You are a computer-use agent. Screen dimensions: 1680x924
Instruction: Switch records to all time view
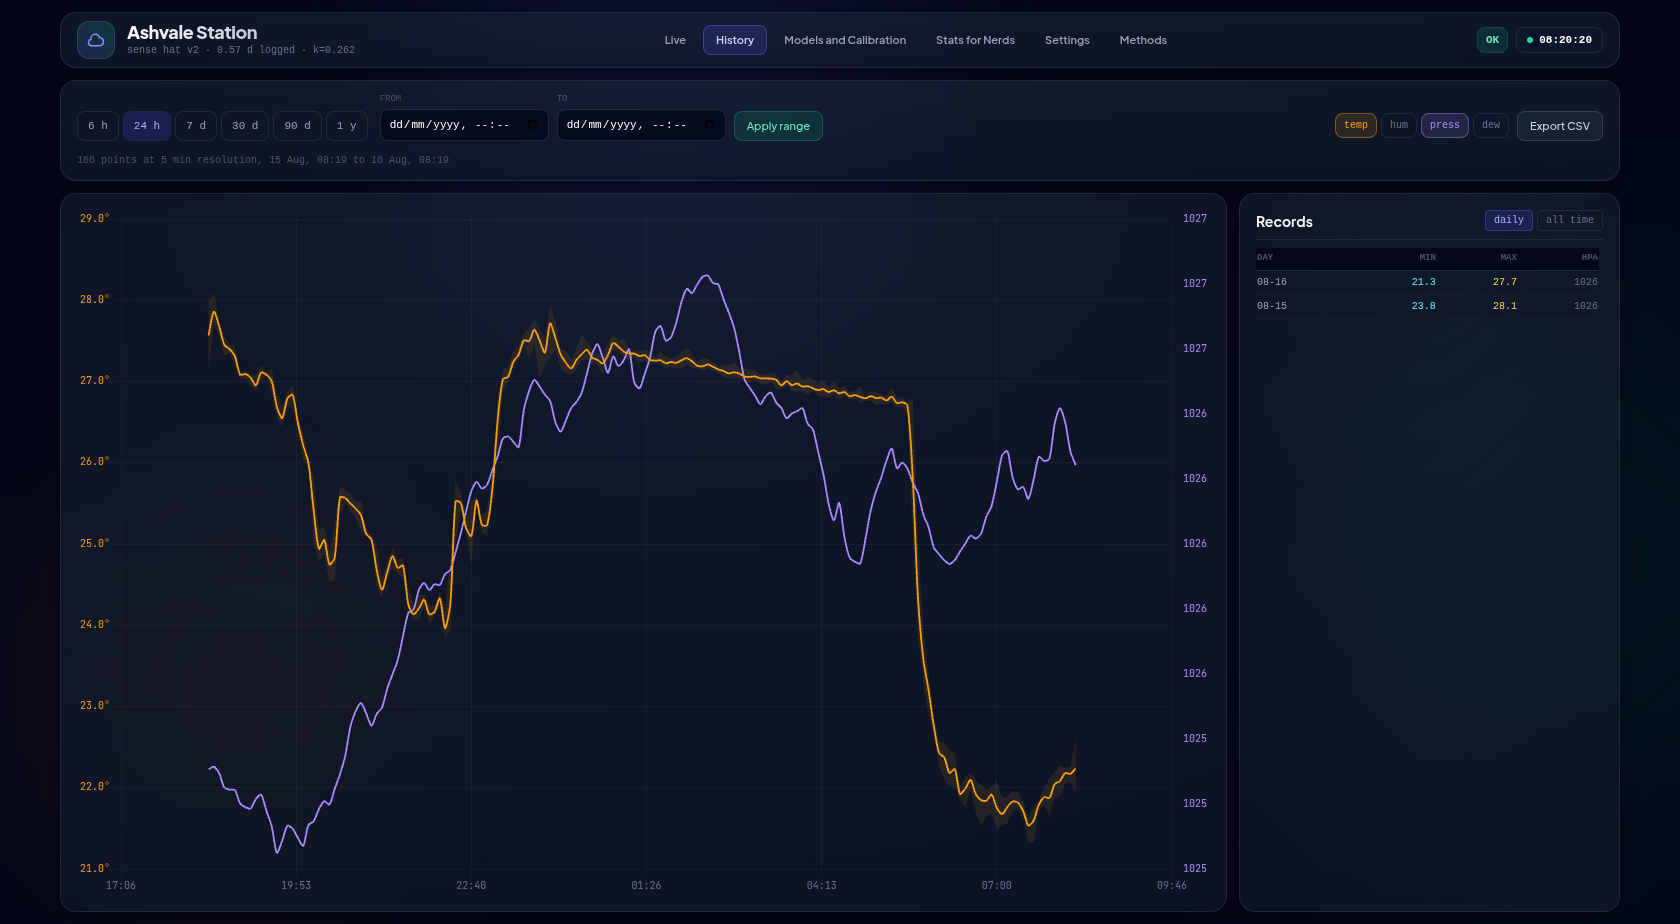1569,220
